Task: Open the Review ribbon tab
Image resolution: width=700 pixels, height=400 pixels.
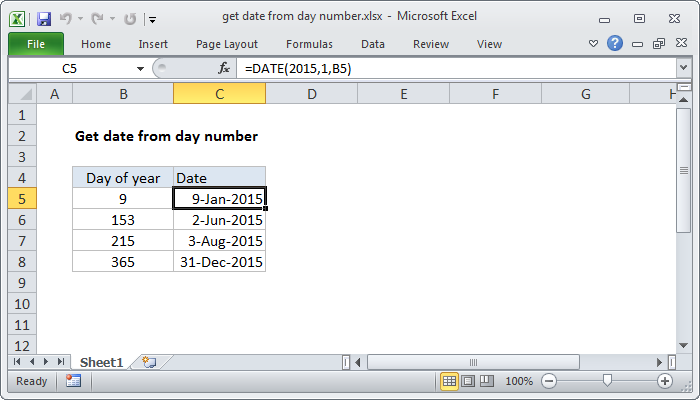Action: coord(431,44)
